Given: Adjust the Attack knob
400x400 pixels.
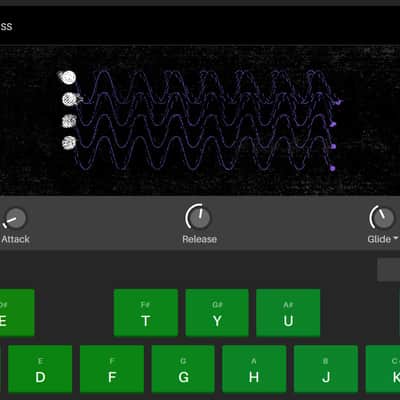Looking at the screenshot, I should tap(15, 218).
